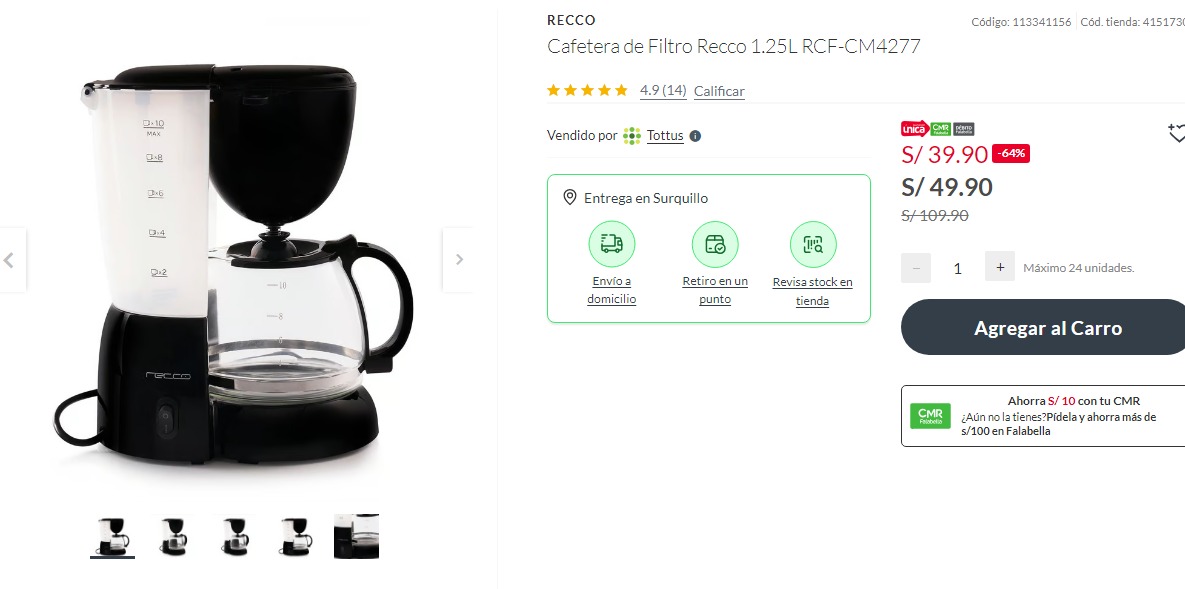The height and width of the screenshot is (589, 1185).
Task: Show previous product image with left arrow
Action: (x=10, y=260)
